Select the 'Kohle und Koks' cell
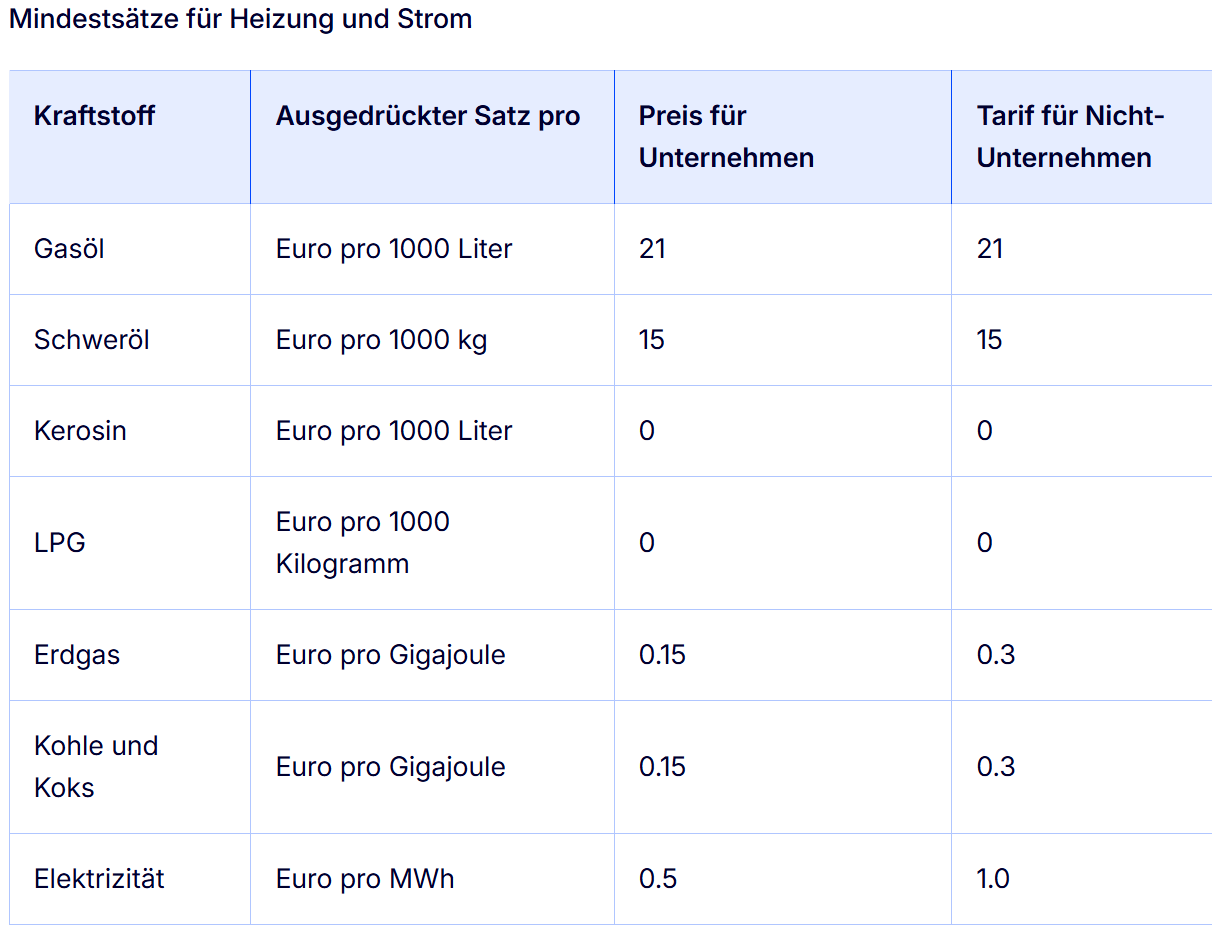The width and height of the screenshot is (1212, 952). 96,767
